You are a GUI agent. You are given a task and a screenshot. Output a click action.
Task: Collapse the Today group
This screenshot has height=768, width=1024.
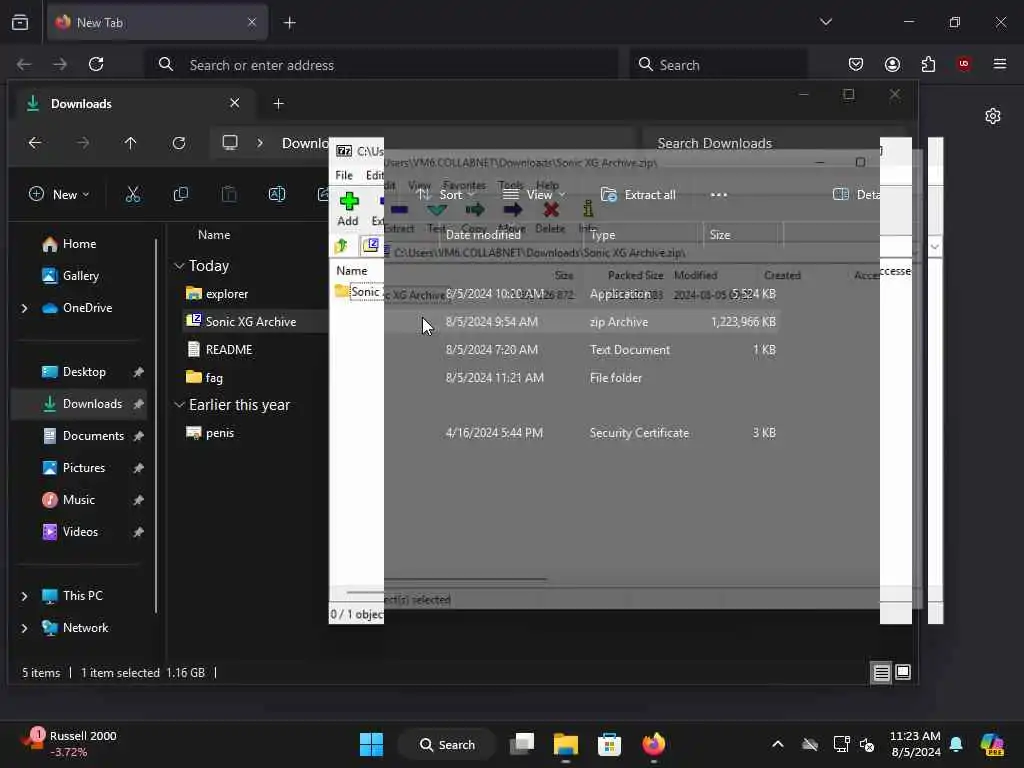[179, 266]
